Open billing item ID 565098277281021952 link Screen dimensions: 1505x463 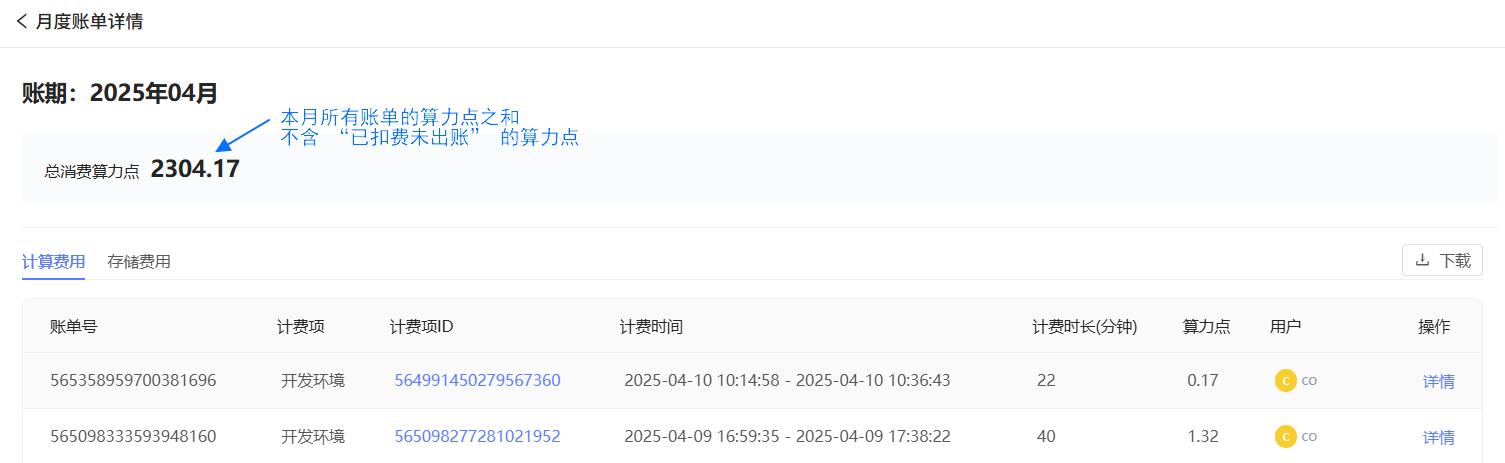(x=477, y=436)
